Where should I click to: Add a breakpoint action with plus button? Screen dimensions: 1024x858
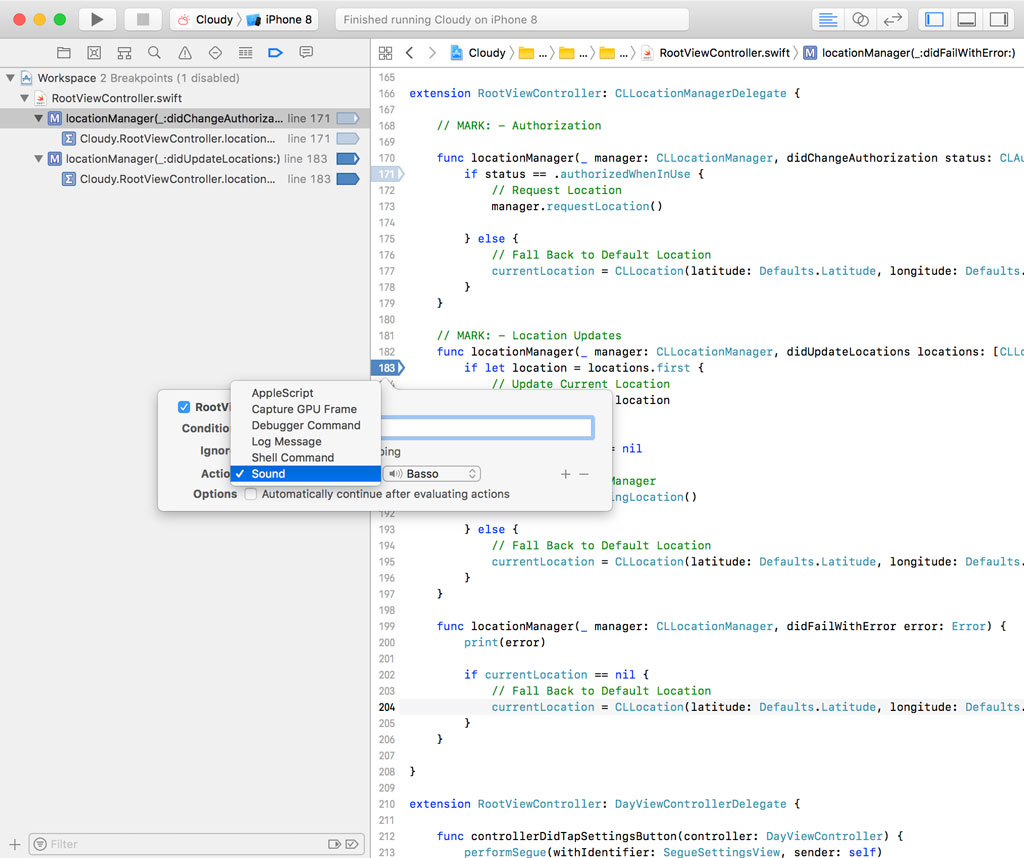tap(565, 473)
